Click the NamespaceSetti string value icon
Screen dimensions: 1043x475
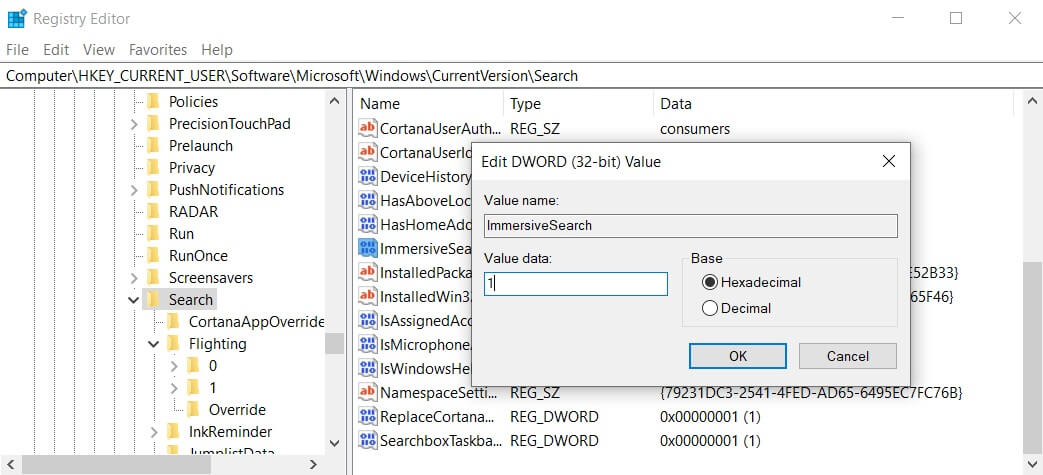(x=367, y=393)
